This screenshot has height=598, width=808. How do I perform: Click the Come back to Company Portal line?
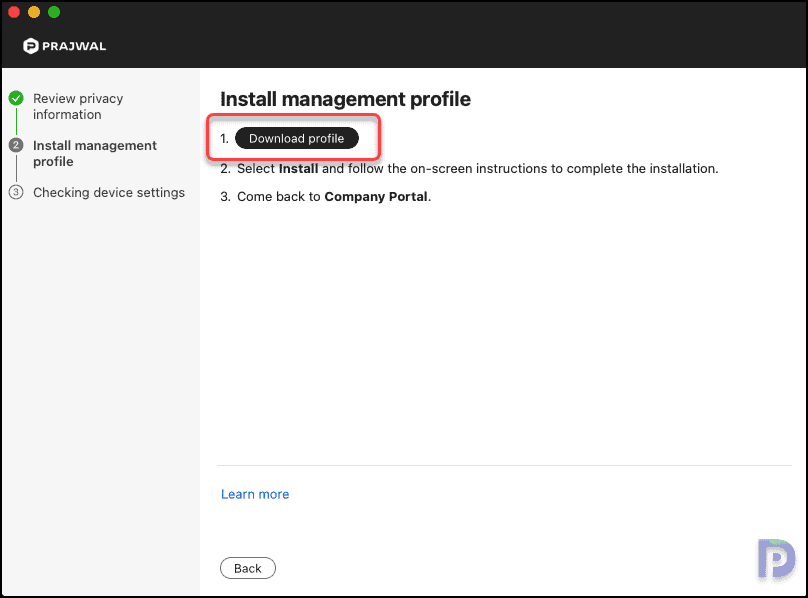click(x=326, y=196)
